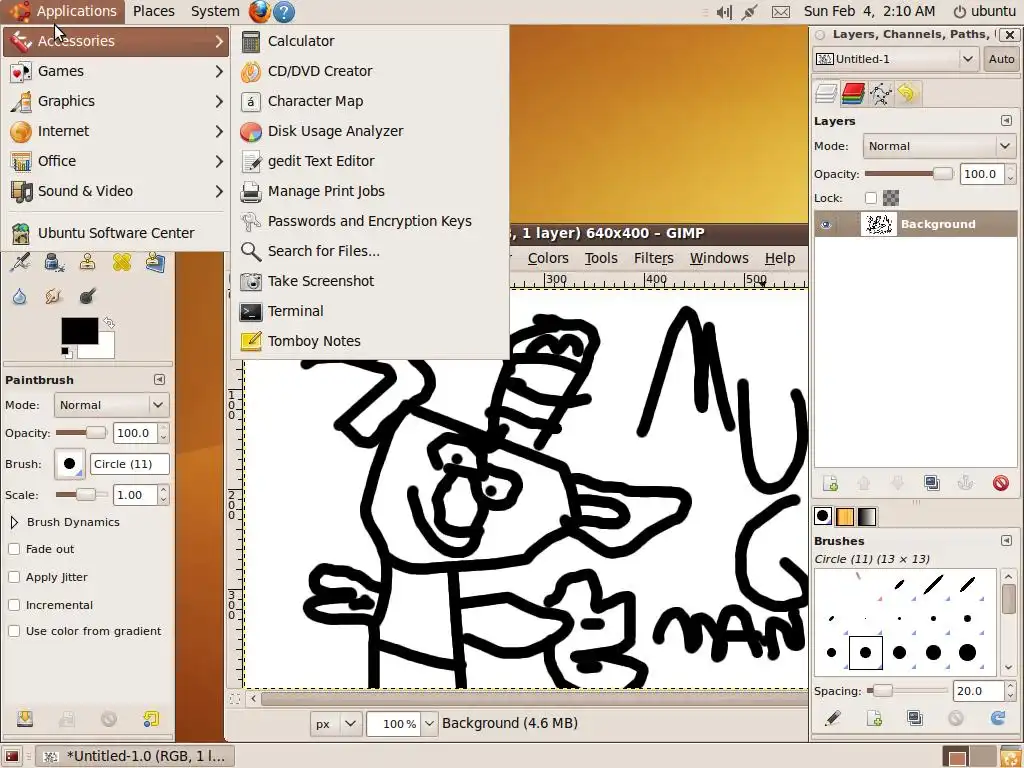Click the *Untitled-1.0 taskbar button
The height and width of the screenshot is (768, 1024).
coord(135,756)
